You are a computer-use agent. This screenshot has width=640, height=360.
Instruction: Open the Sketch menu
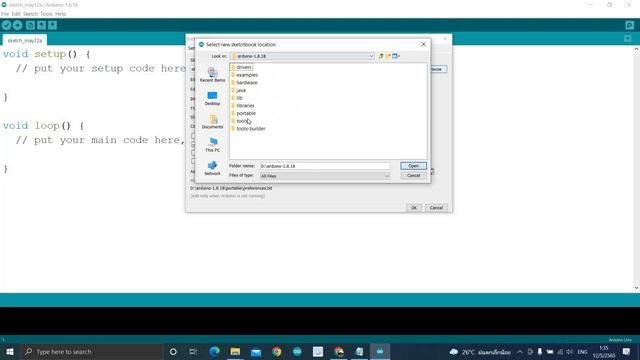[30, 14]
